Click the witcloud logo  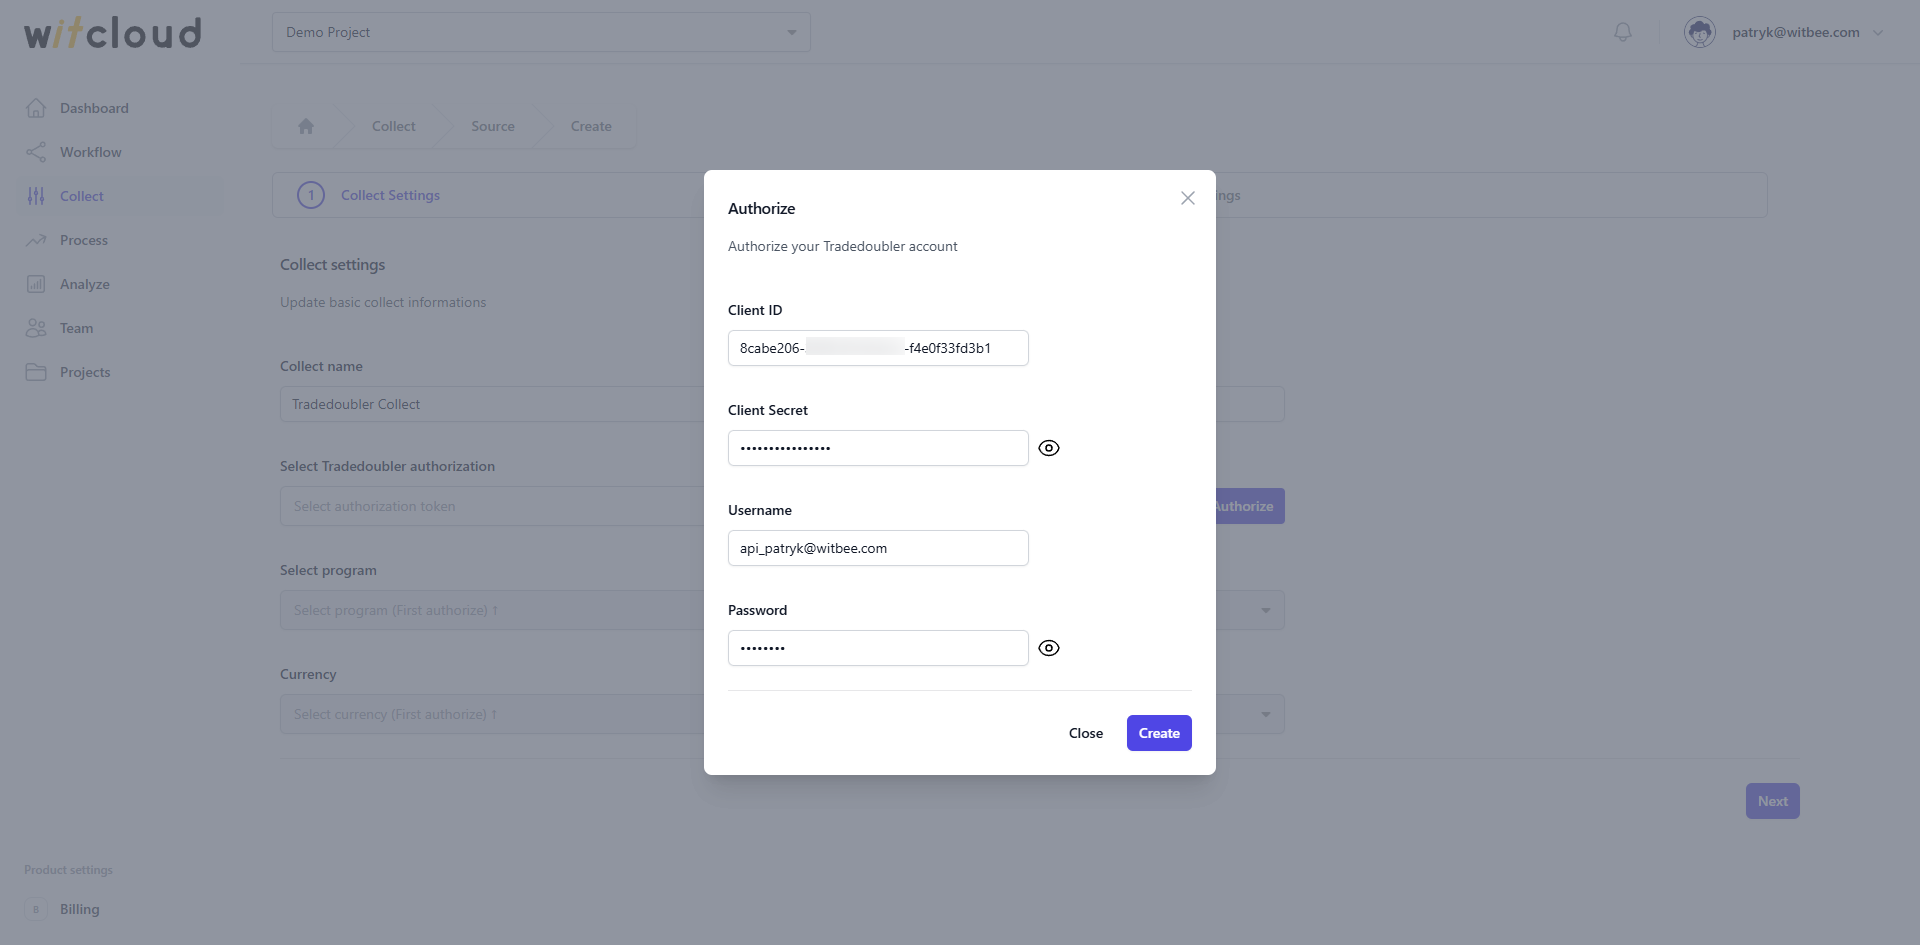pyautogui.click(x=113, y=32)
